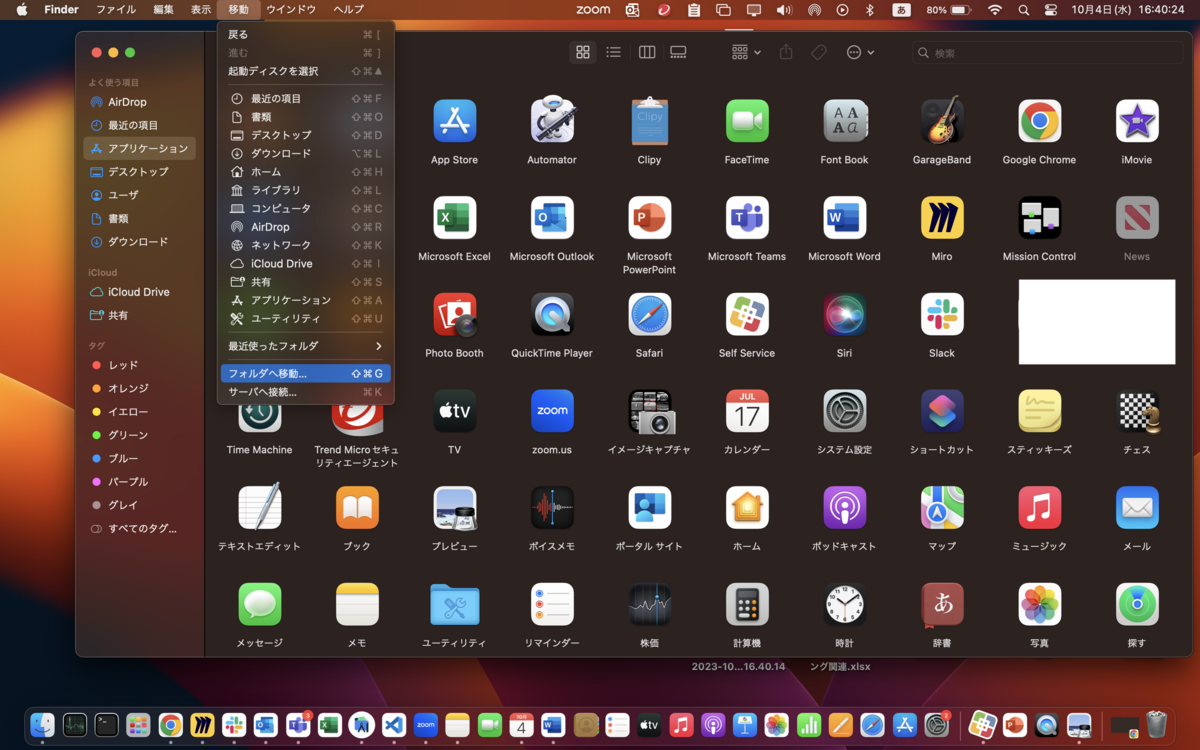
Task: Click the Slack icon in Applications
Action: coord(942,315)
